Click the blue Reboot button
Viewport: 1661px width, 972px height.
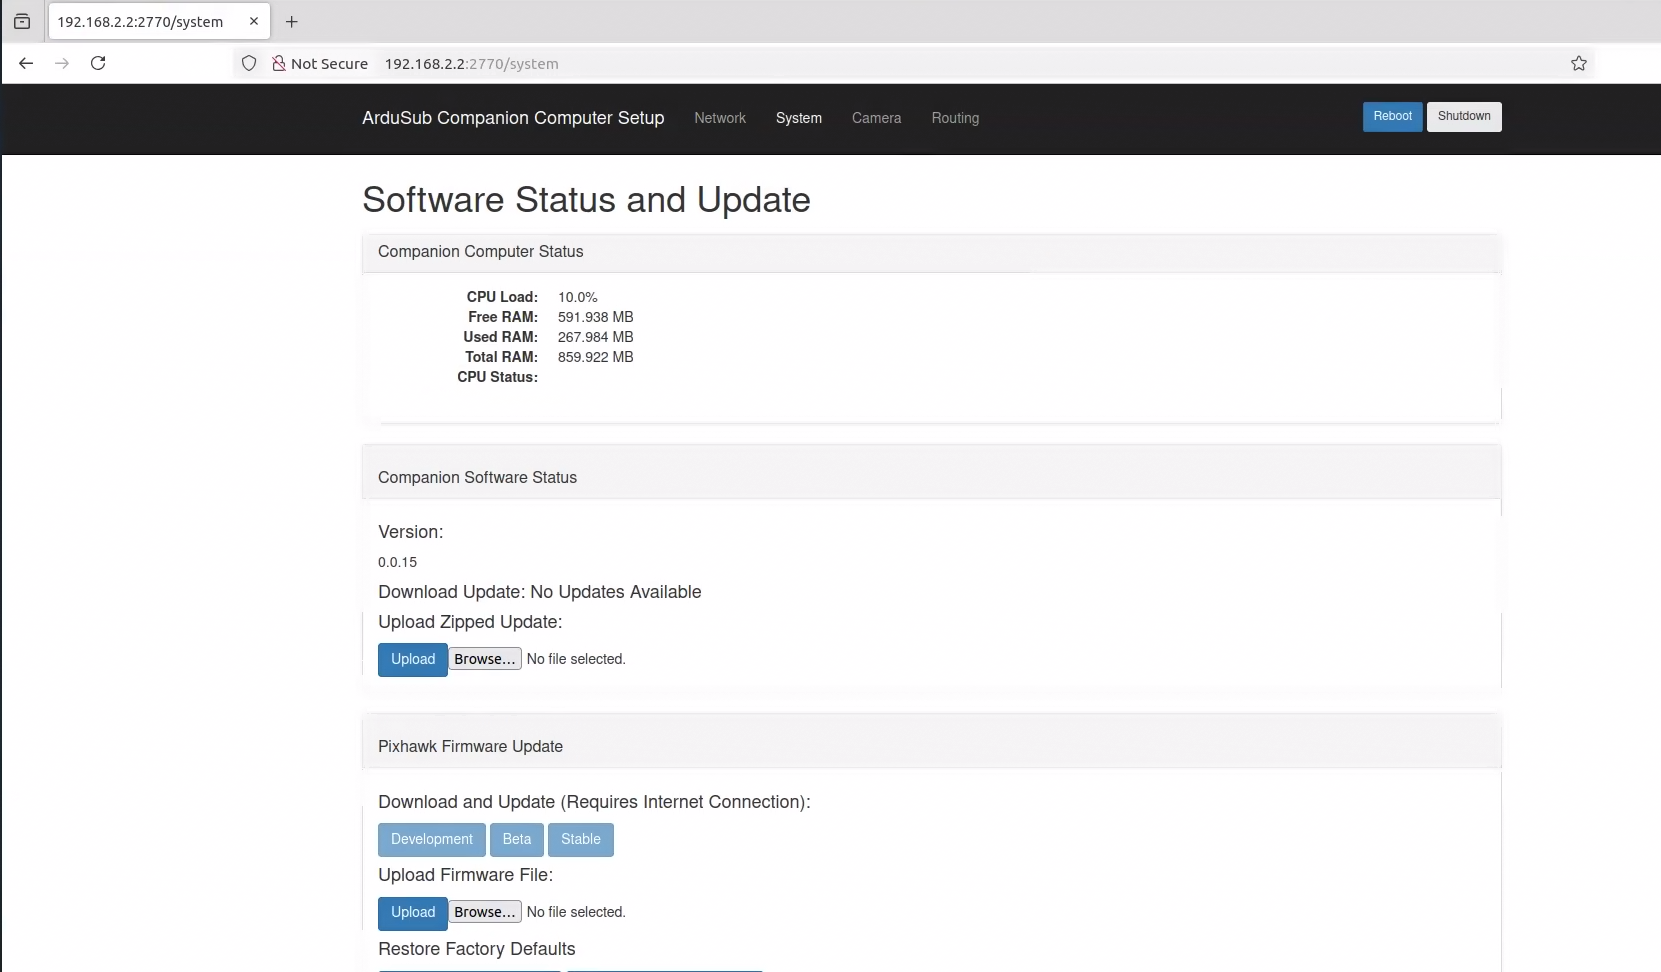pos(1392,116)
